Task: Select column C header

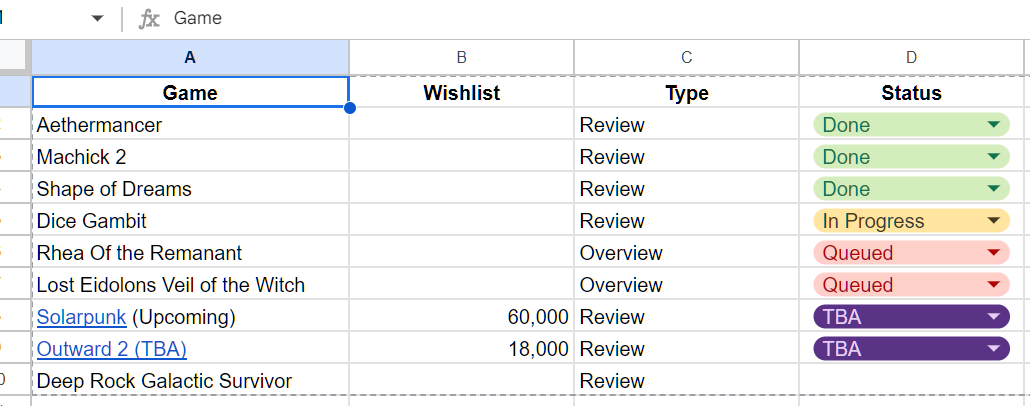Action: 686,58
